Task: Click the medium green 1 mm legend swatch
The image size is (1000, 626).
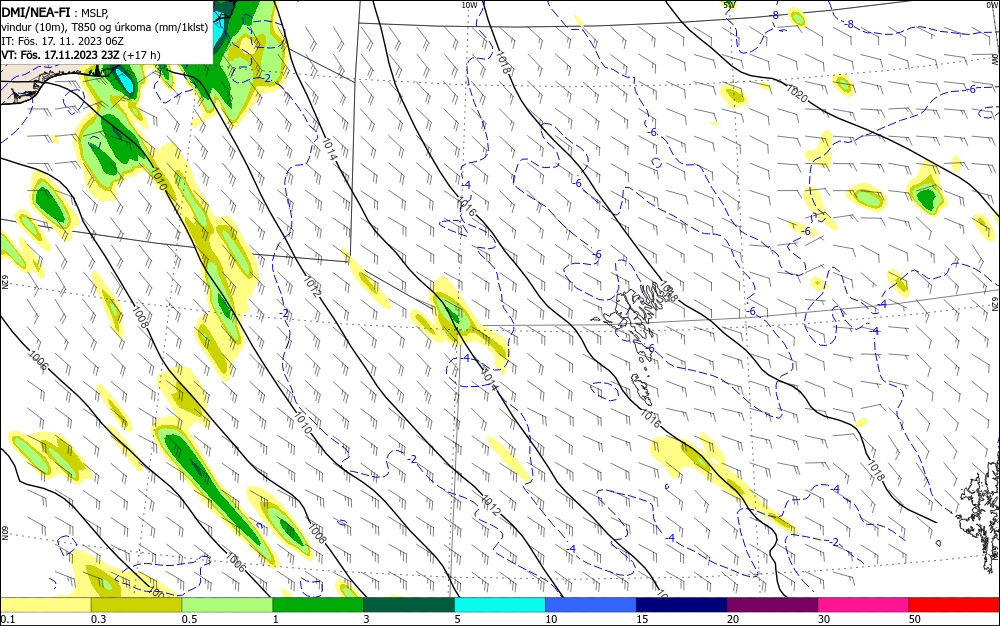Action: click(318, 605)
